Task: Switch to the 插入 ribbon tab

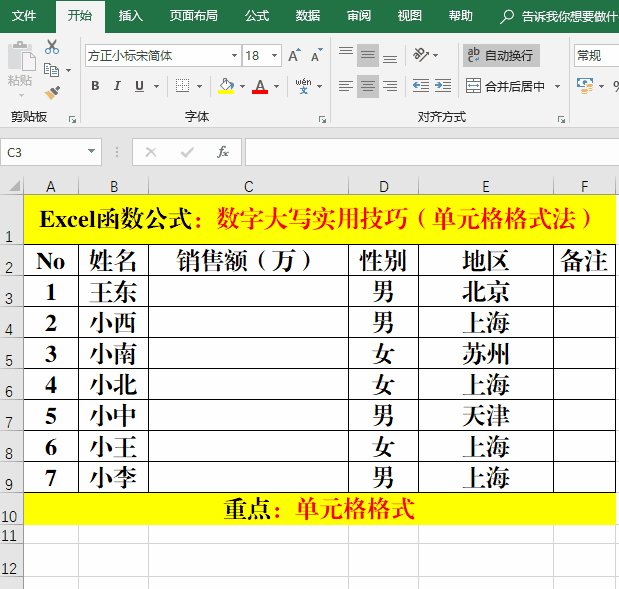Action: click(130, 16)
